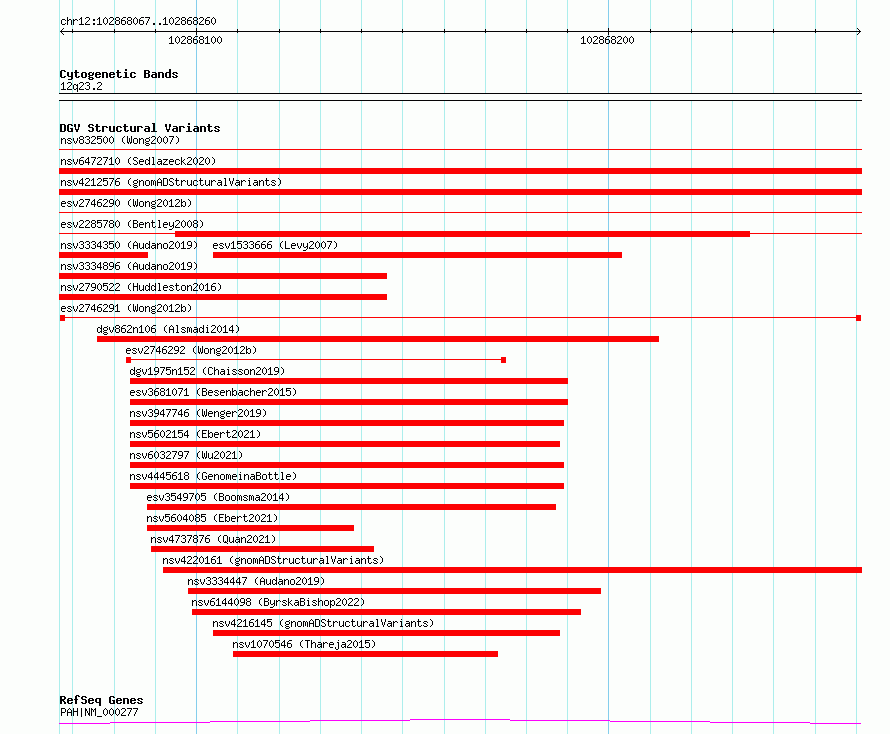Click nsv3334896 (Audano2019) label
The width and height of the screenshot is (890, 734).
pos(129,266)
